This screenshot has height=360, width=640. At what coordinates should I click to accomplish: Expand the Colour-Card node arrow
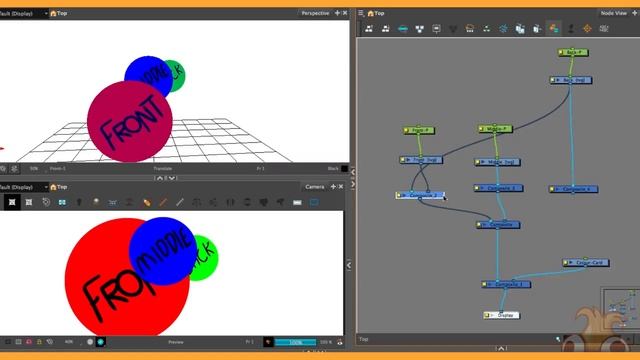[x=572, y=263]
